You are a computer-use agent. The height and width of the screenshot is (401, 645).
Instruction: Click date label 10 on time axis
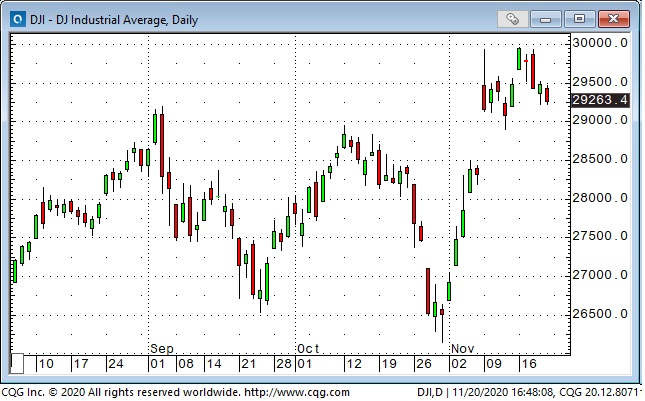pyautogui.click(x=46, y=364)
